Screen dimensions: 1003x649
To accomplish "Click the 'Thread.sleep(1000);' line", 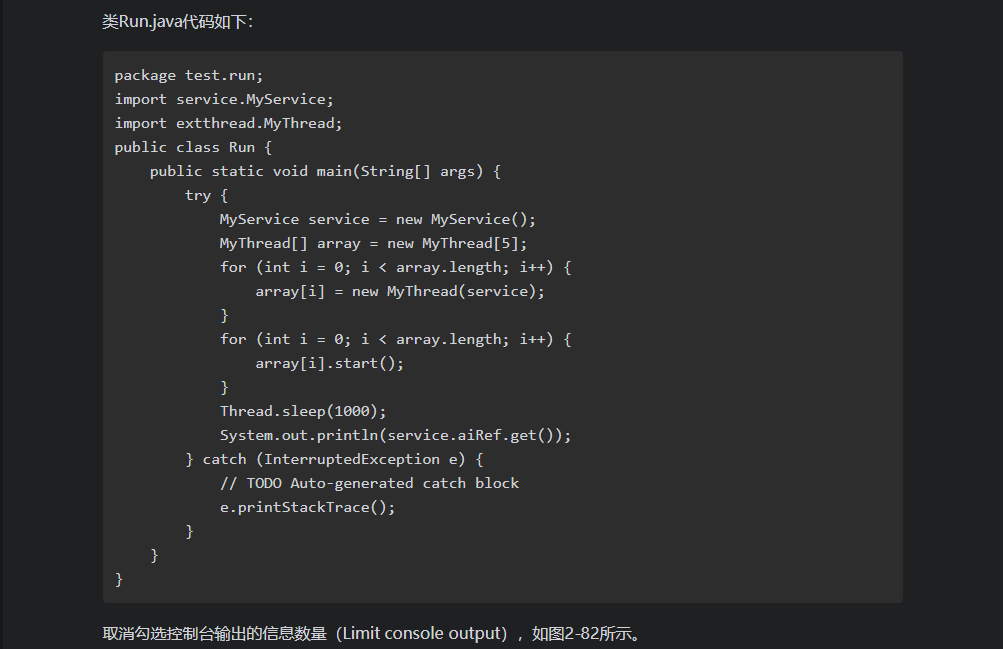I will pyautogui.click(x=303, y=411).
